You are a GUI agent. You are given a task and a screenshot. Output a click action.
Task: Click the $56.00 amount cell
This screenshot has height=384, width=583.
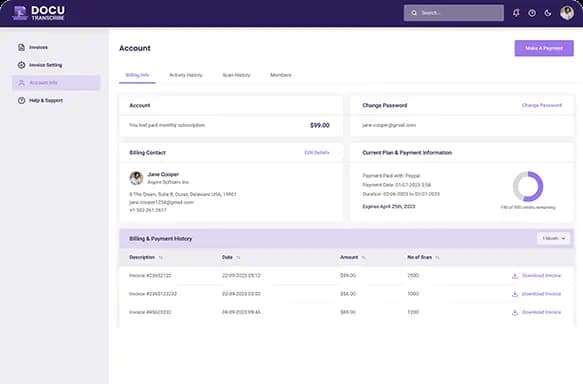coord(348,294)
